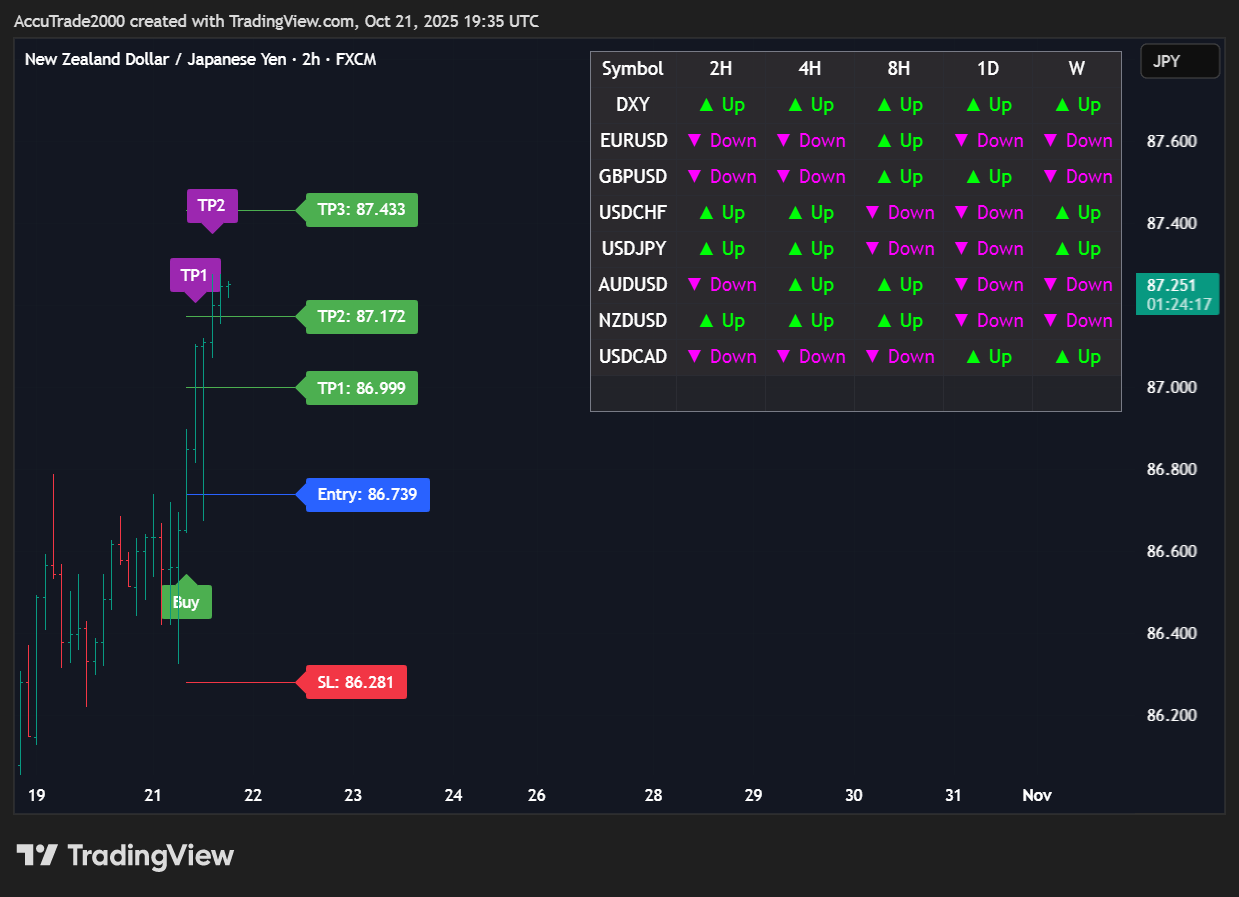The width and height of the screenshot is (1239, 897).
Task: Click the 87.600 level on price scale
Action: point(1171,141)
